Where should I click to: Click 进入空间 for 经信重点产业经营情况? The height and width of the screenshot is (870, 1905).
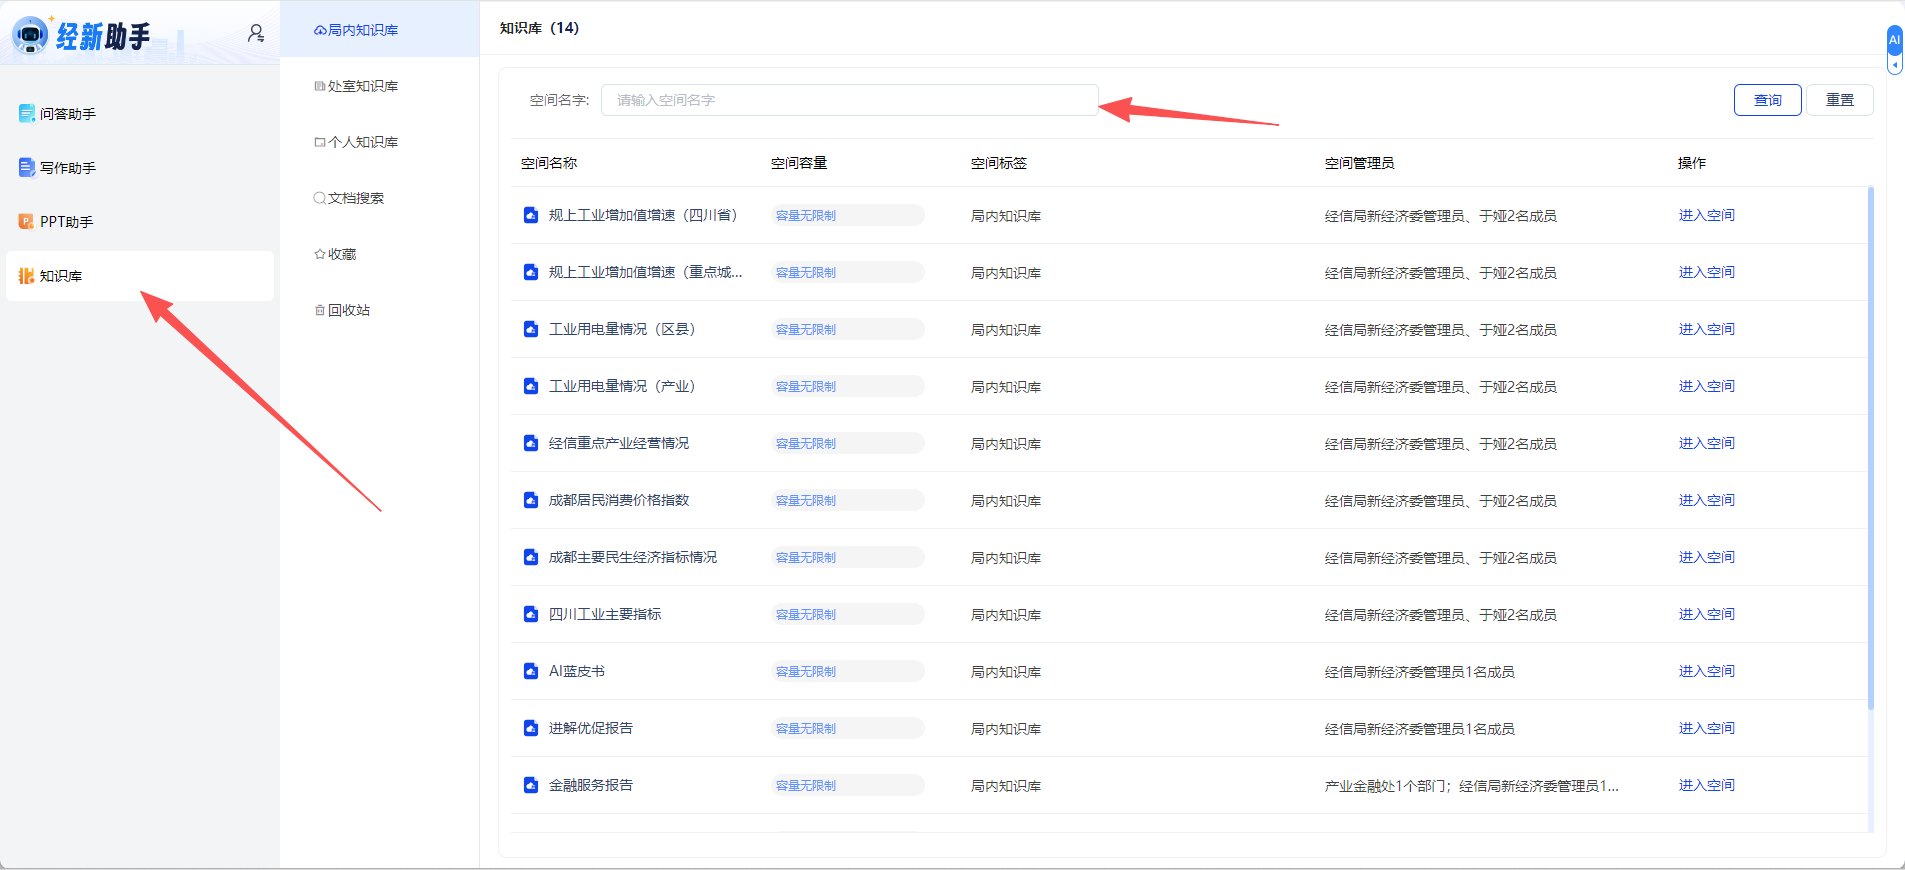[1706, 443]
